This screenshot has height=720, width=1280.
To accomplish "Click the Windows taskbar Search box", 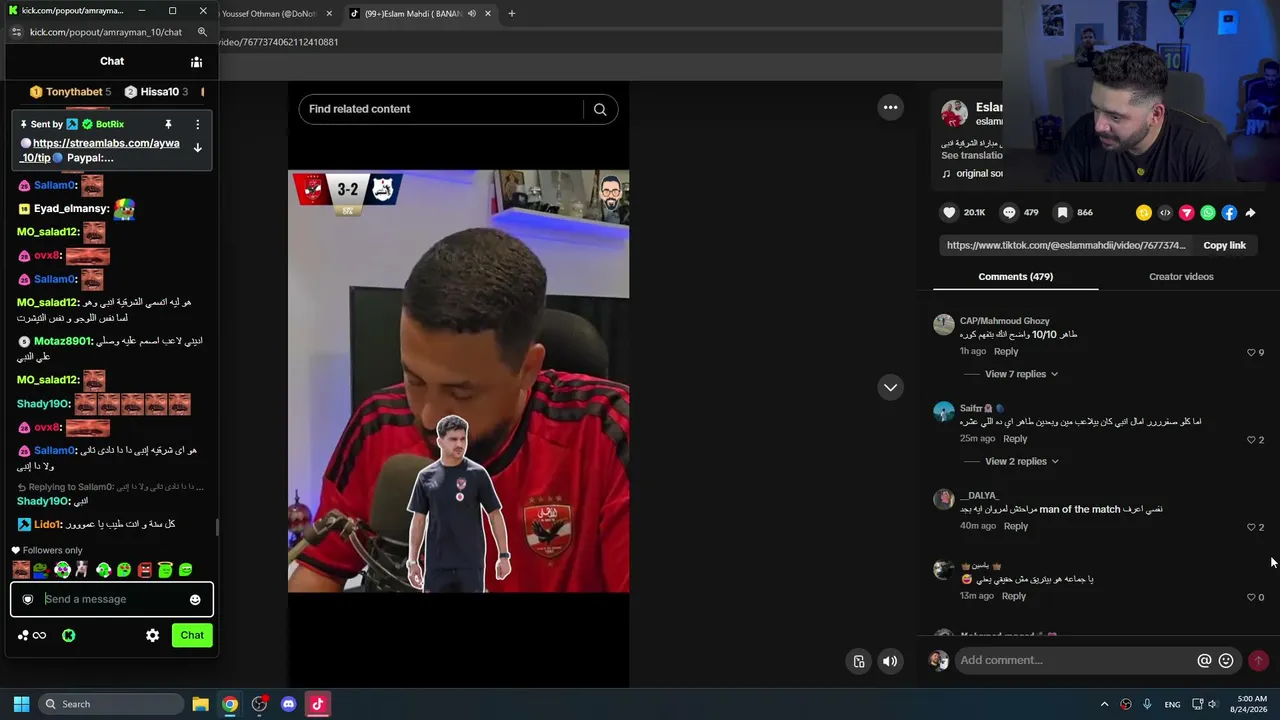I will 110,704.
